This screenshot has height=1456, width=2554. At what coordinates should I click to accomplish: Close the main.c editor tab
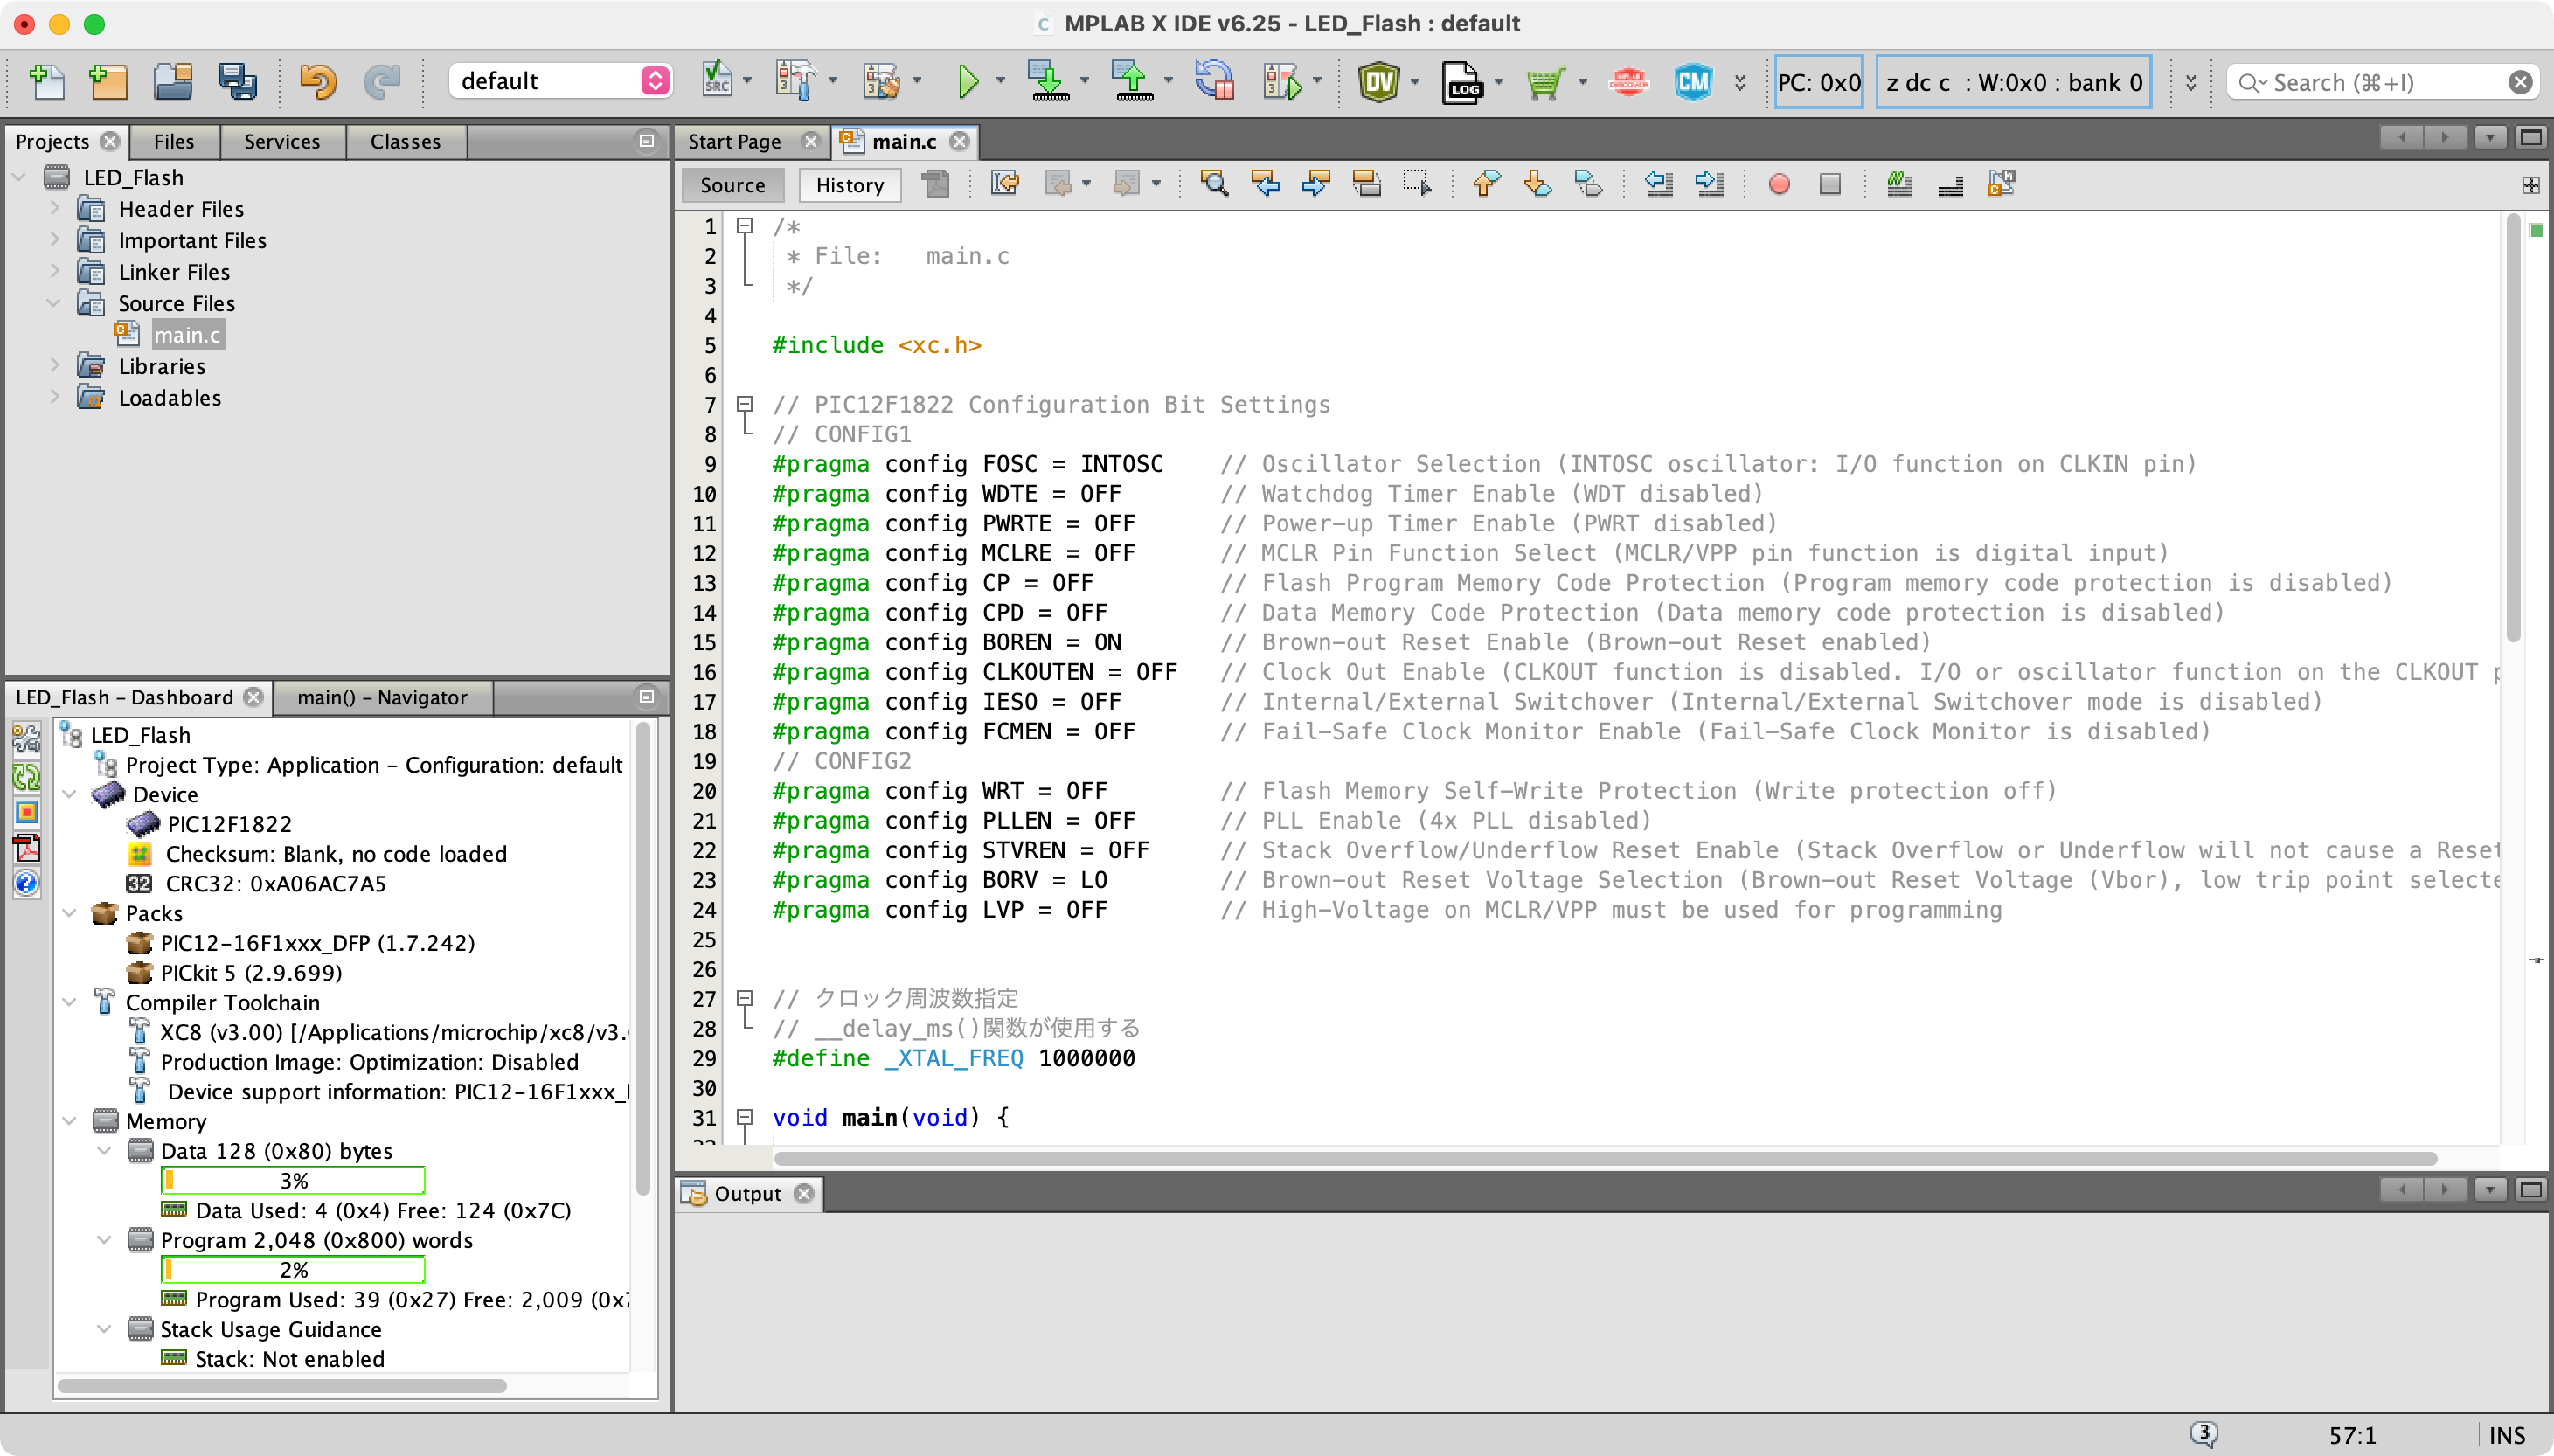(960, 141)
